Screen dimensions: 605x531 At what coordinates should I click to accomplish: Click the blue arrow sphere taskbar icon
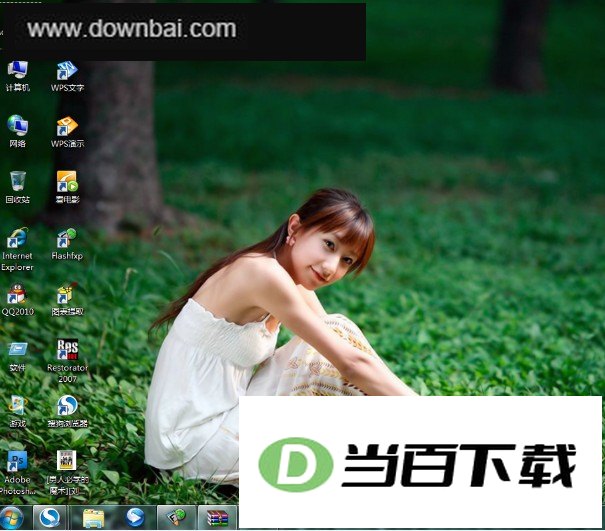pyautogui.click(x=135, y=517)
